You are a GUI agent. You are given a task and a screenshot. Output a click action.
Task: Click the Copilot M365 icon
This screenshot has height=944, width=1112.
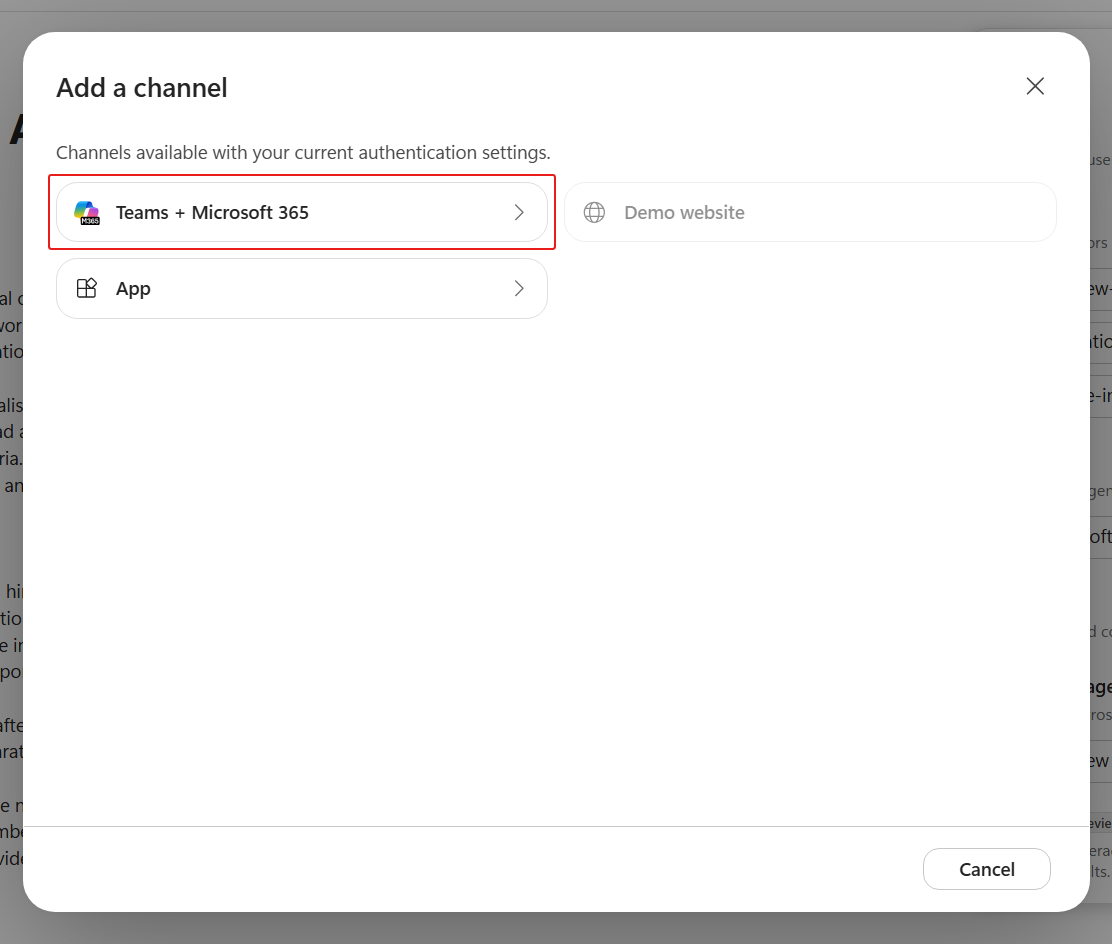87,213
